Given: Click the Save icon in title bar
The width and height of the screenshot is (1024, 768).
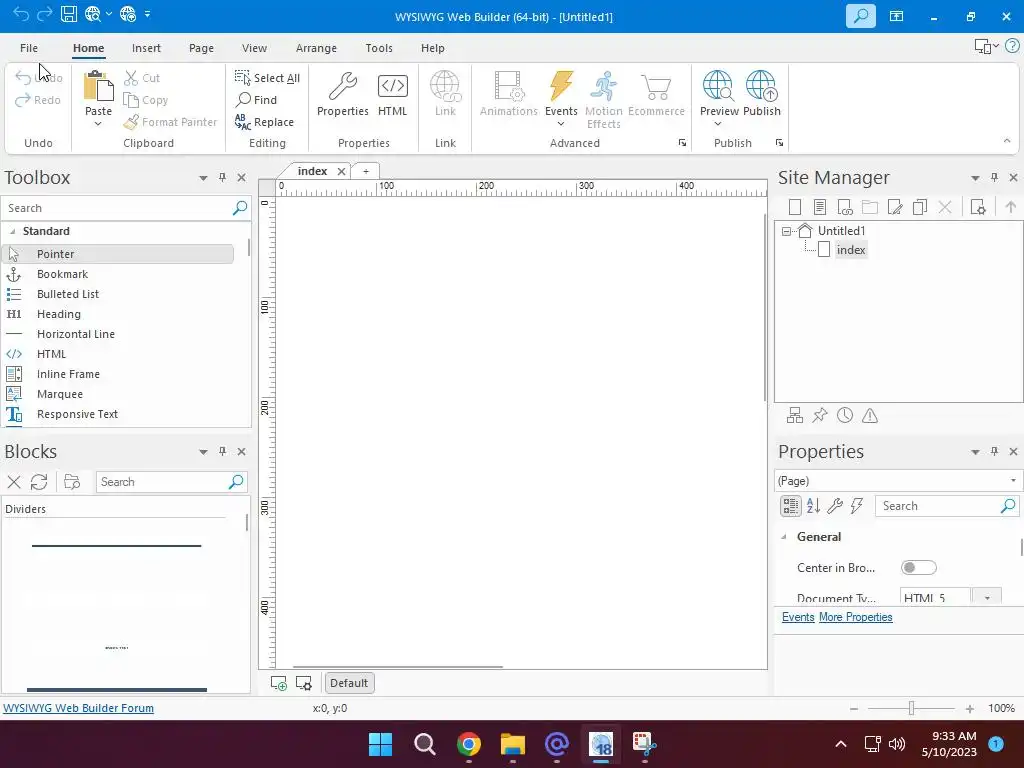Looking at the screenshot, I should (69, 14).
